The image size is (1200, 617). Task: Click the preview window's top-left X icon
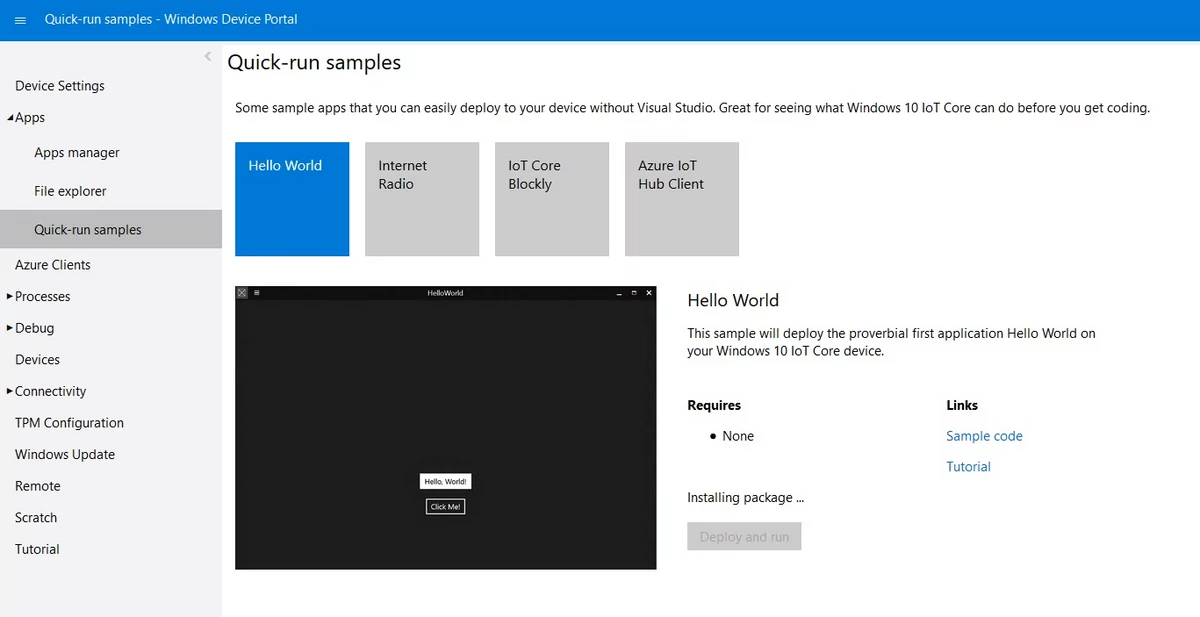[242, 293]
